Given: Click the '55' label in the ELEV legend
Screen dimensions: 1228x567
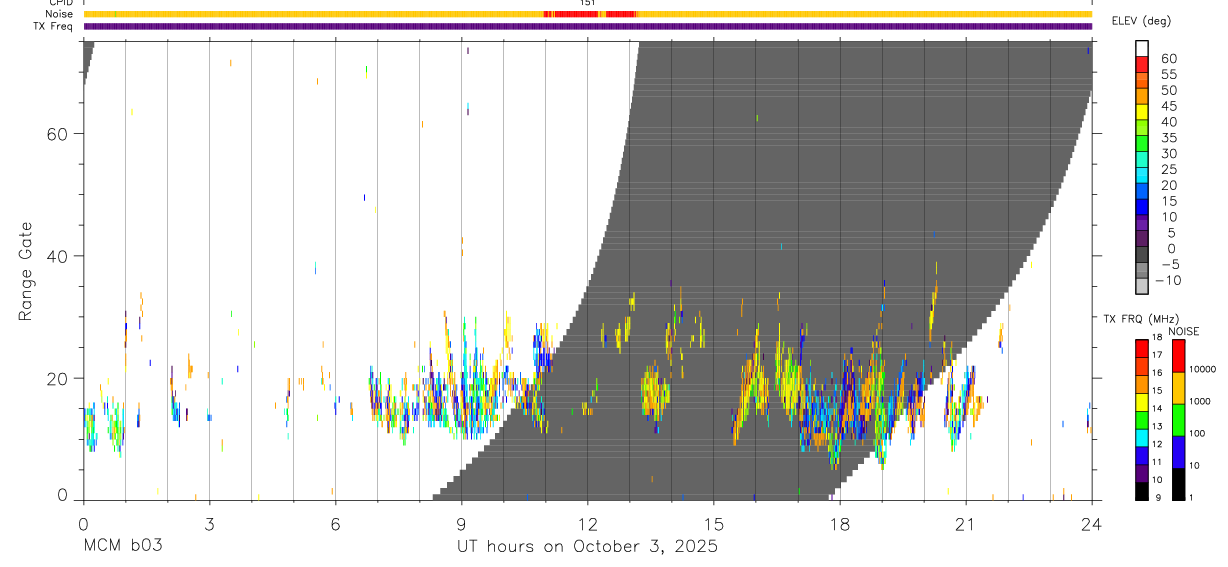Looking at the screenshot, I should pyautogui.click(x=1168, y=75).
